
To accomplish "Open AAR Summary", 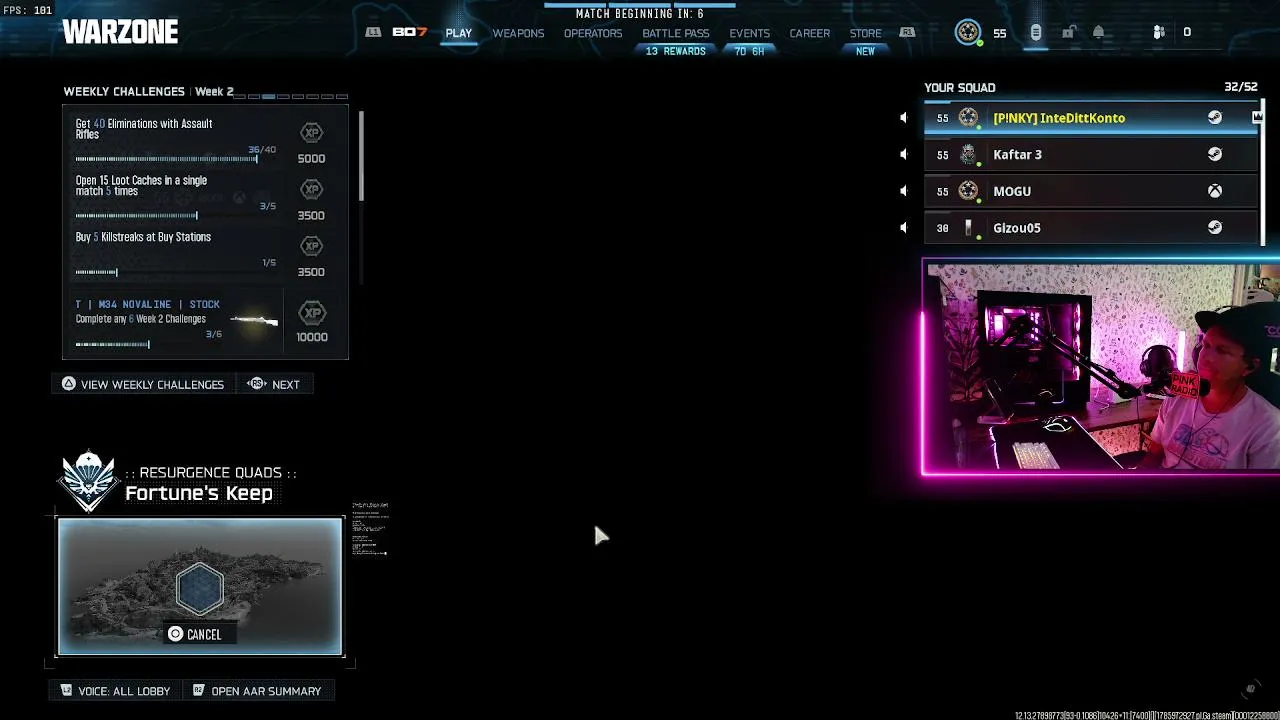I will click(x=257, y=691).
